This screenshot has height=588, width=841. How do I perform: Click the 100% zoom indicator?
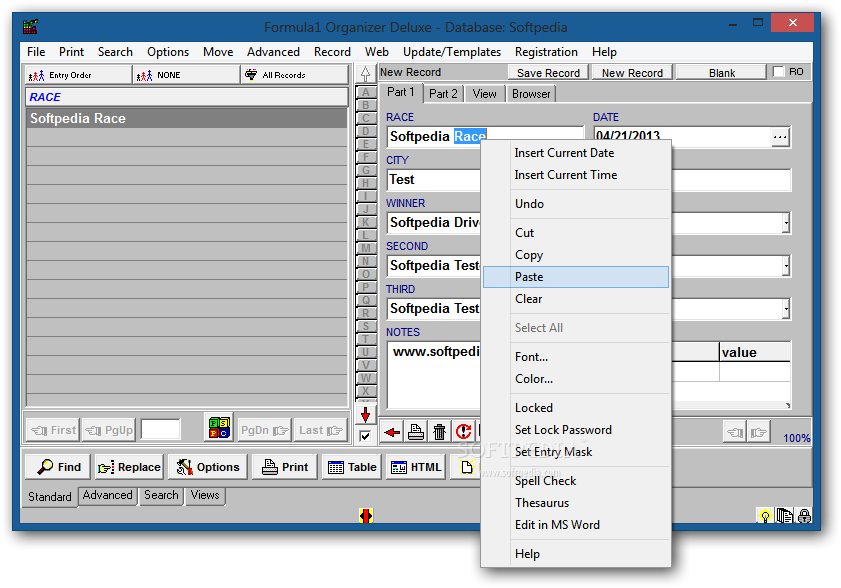[796, 438]
